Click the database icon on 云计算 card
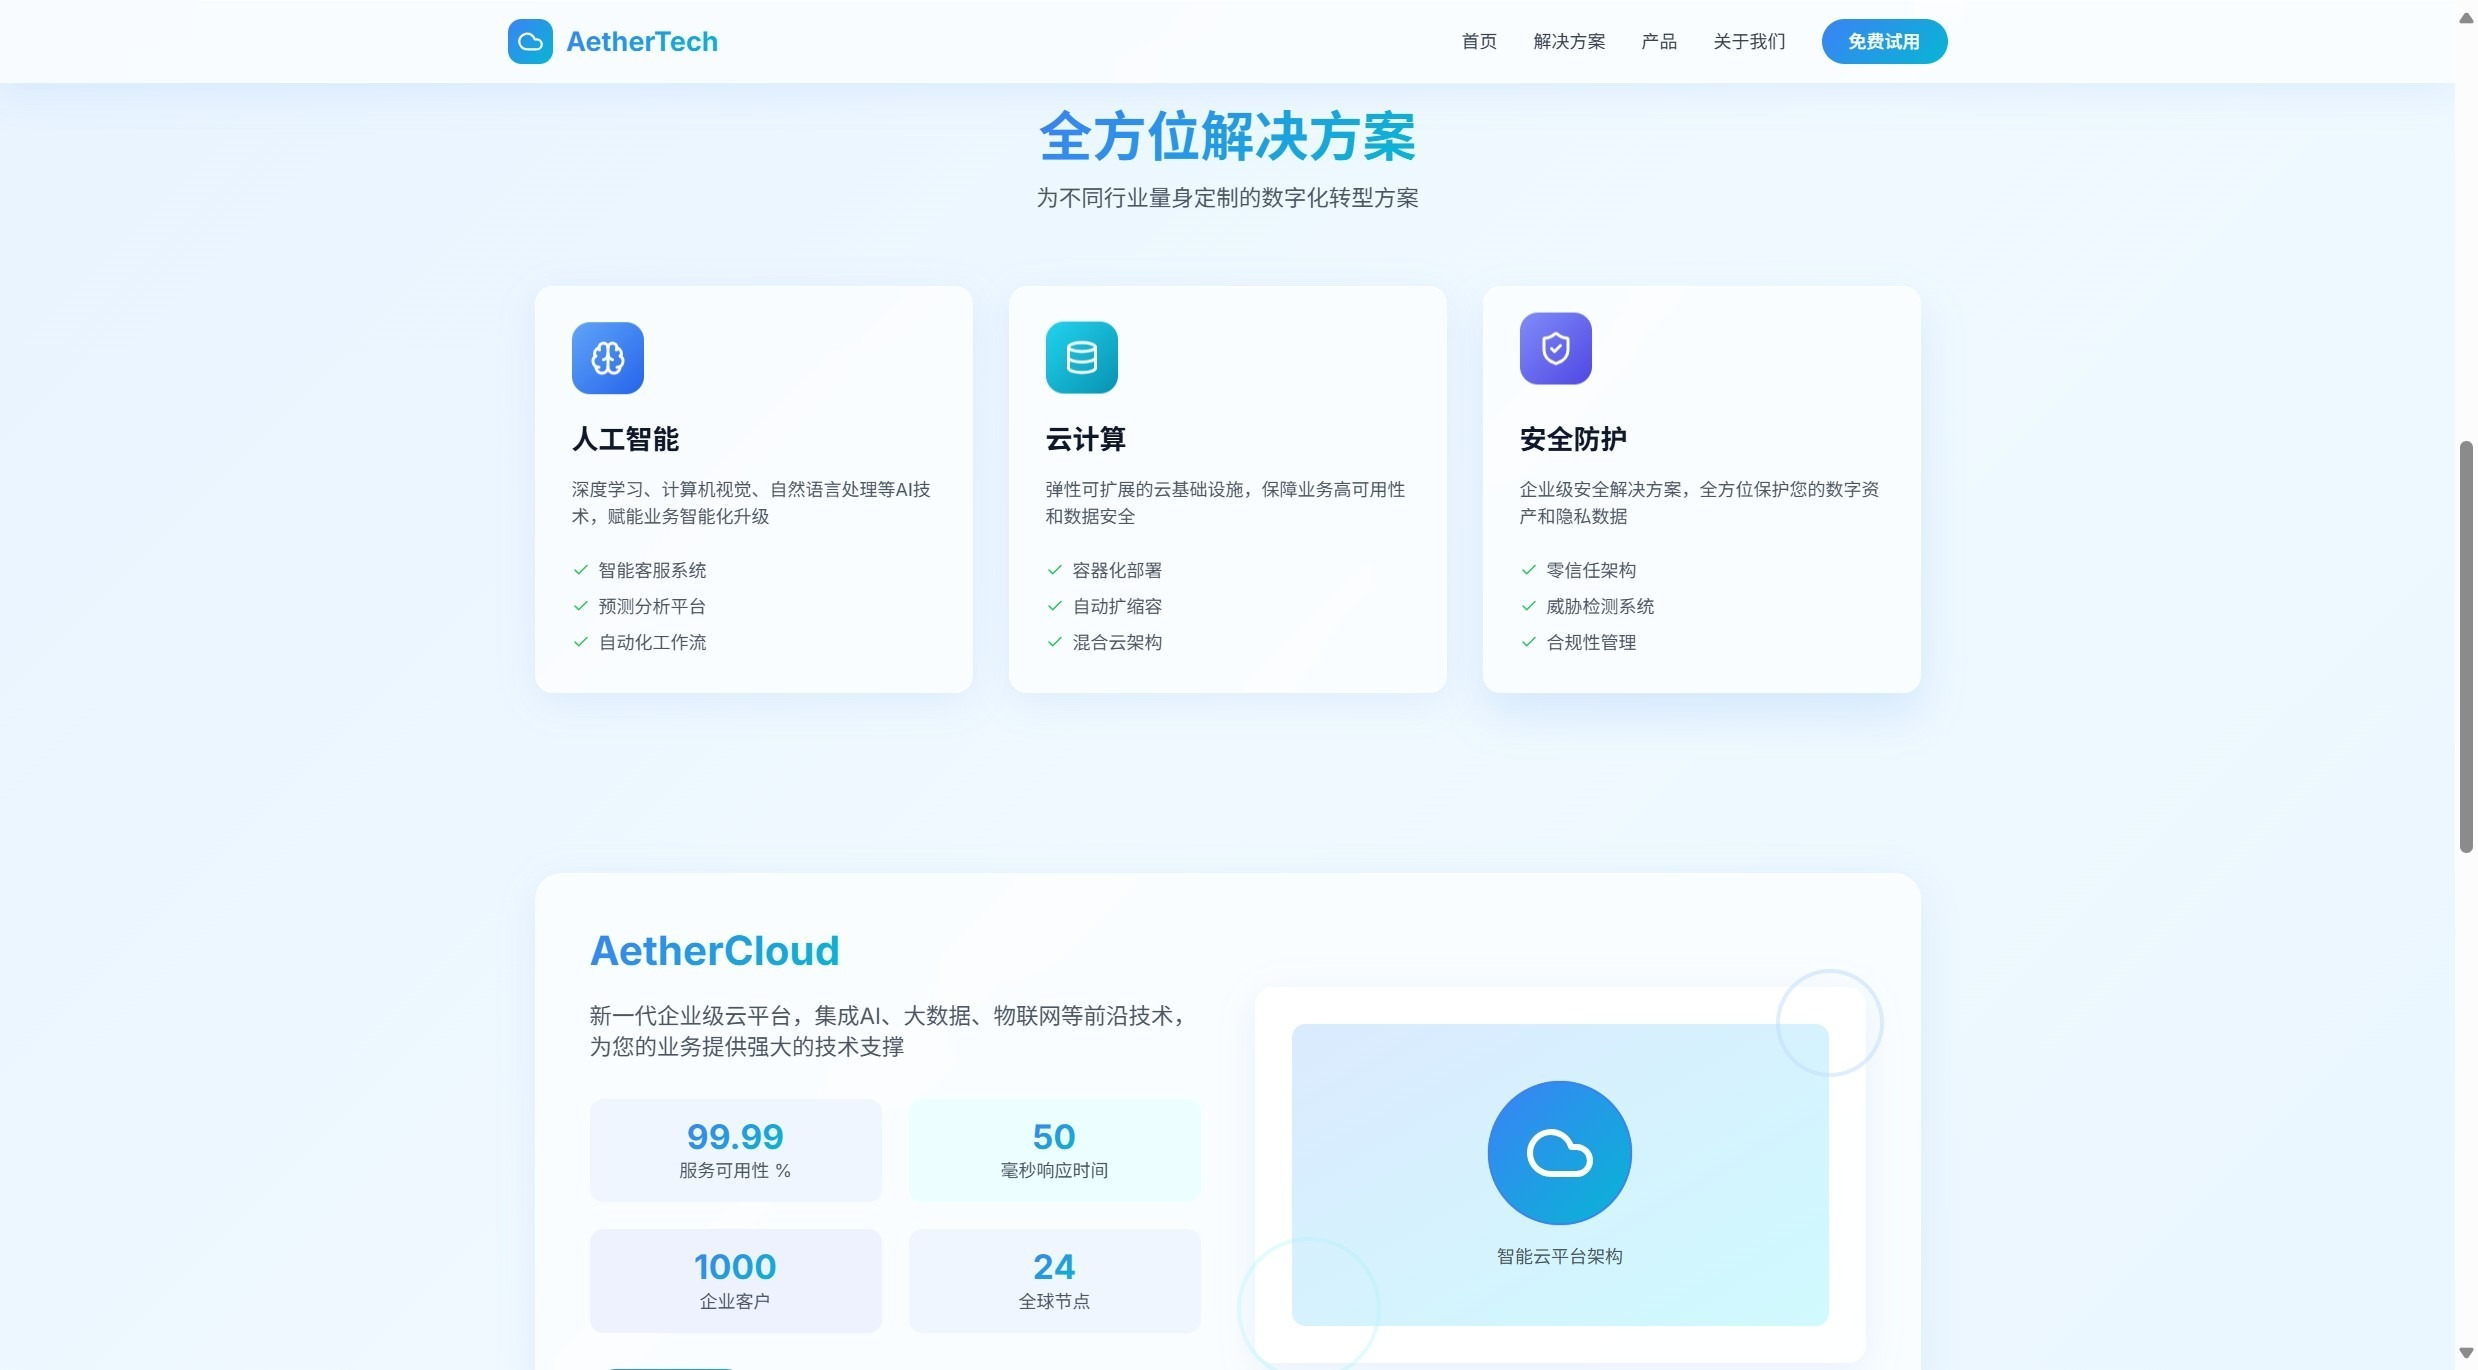The image size is (2478, 1370). (1082, 357)
